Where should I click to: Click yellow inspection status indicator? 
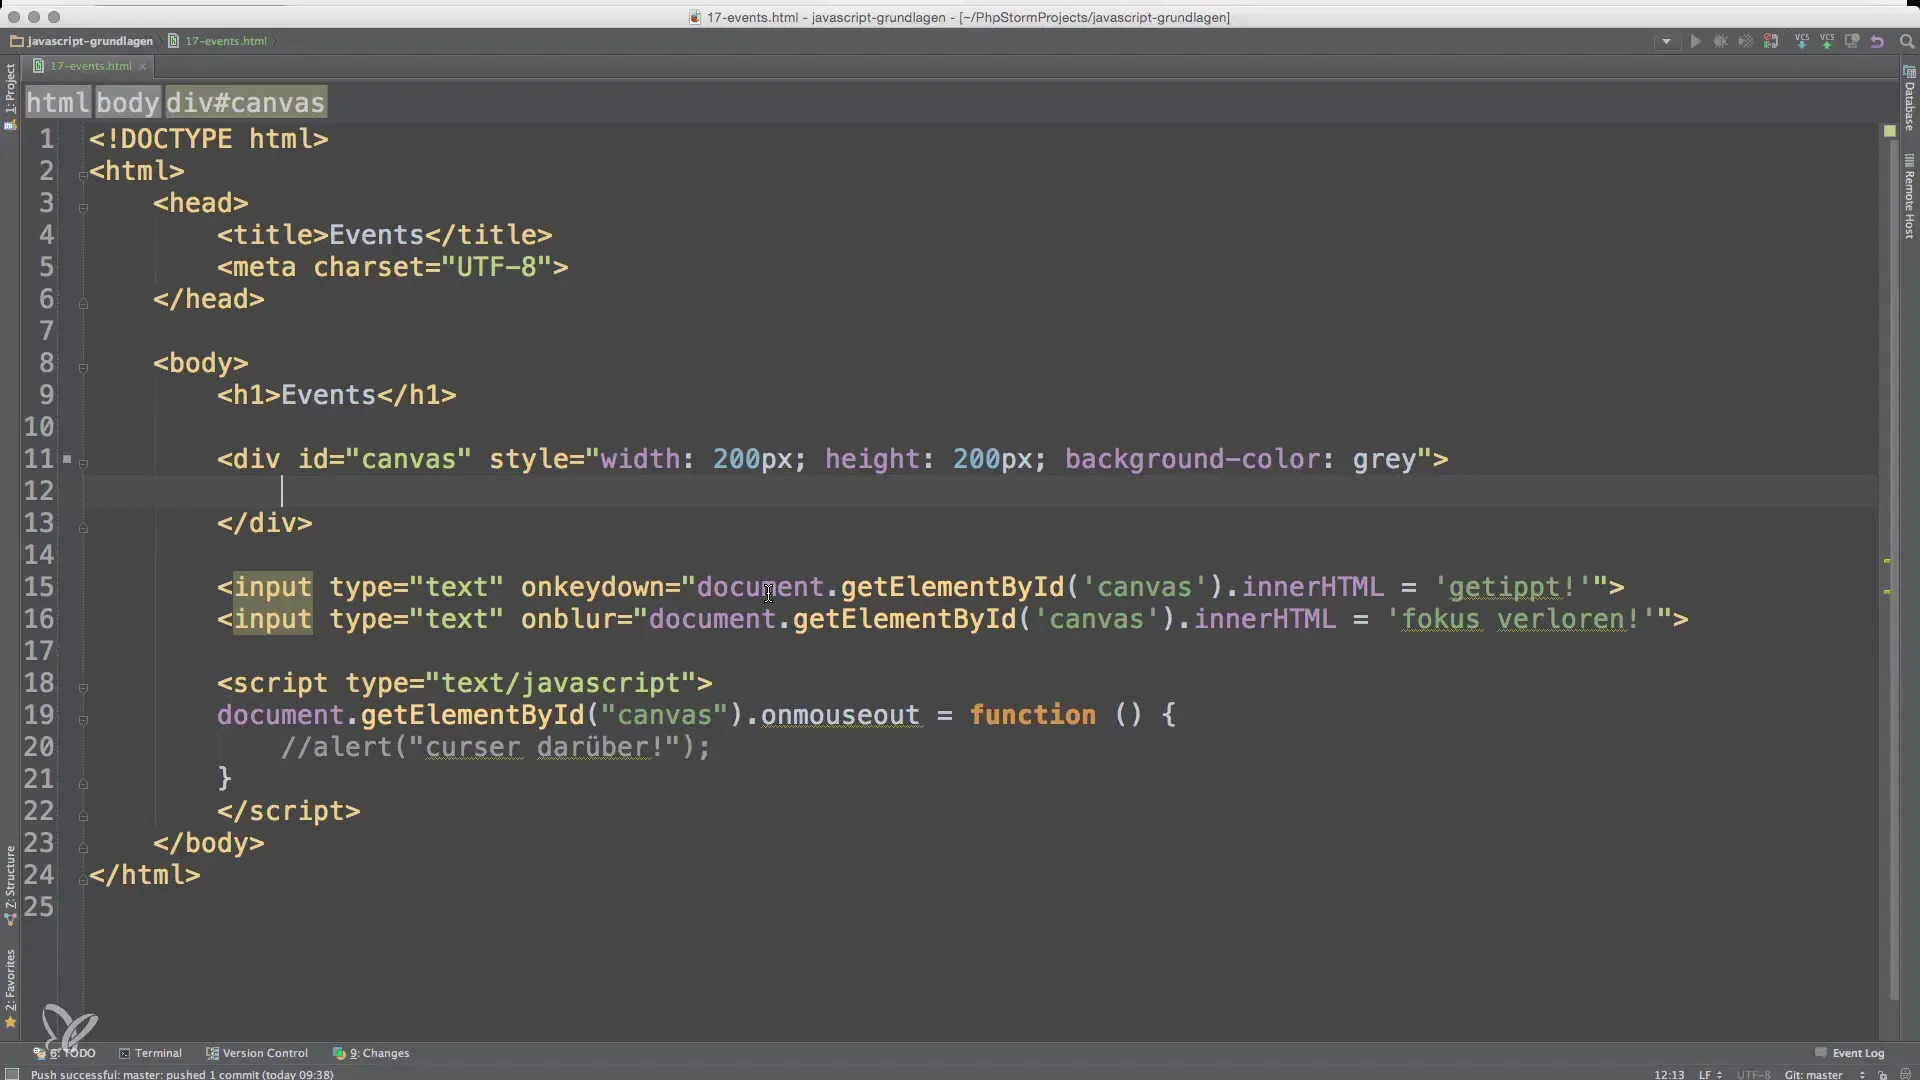tap(1889, 131)
